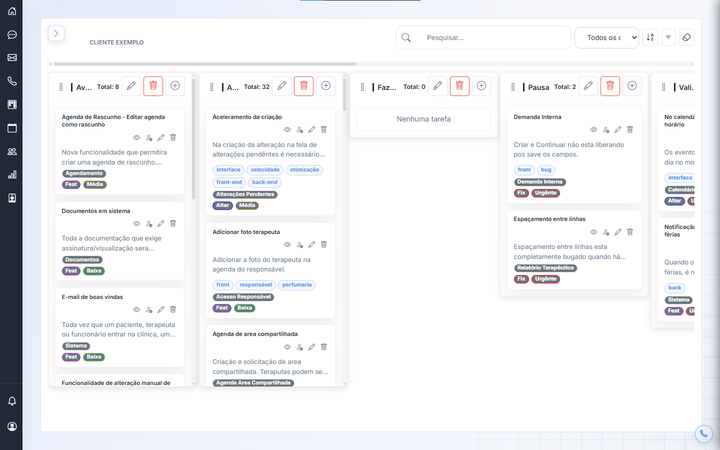This screenshot has height=450, width=720.
Task: Click the 'CLIENTE EXEMPLO' title text
Action: [117, 42]
